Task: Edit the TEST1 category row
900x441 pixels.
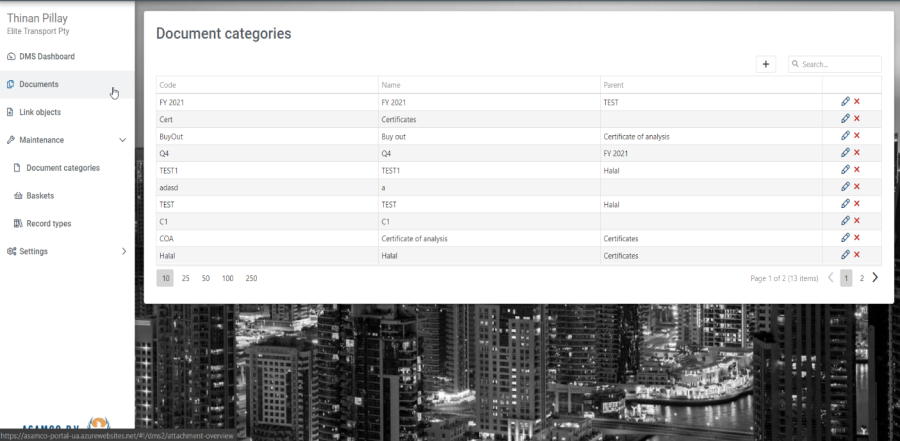Action: [x=845, y=169]
